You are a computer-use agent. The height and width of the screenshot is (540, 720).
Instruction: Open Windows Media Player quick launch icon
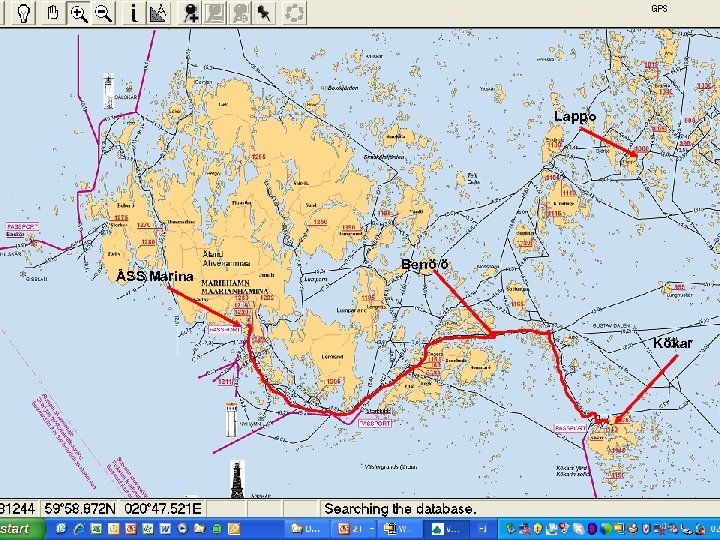(182, 529)
